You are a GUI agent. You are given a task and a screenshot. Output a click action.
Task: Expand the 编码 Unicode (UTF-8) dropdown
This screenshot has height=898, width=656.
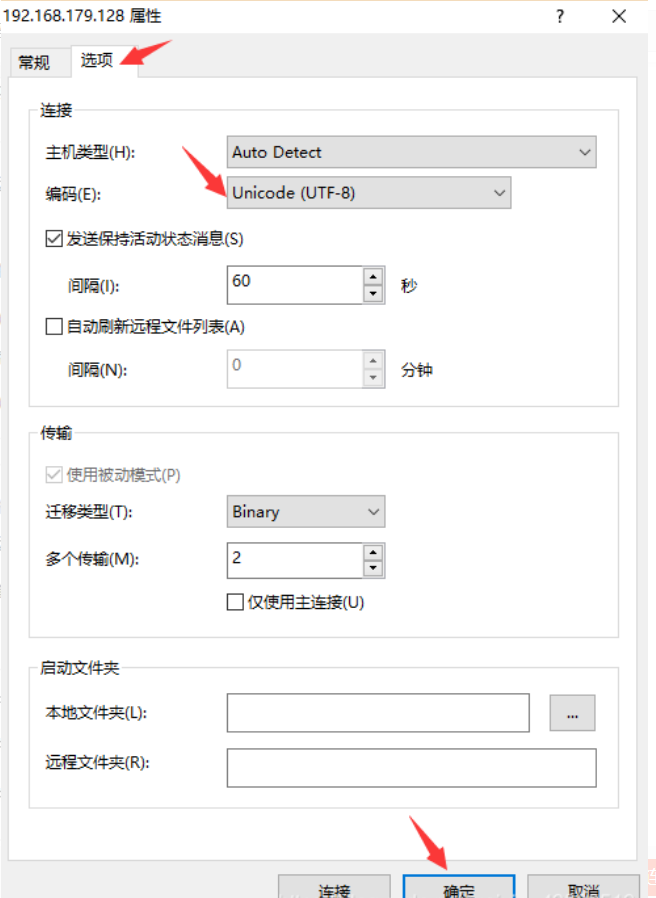[x=369, y=193]
